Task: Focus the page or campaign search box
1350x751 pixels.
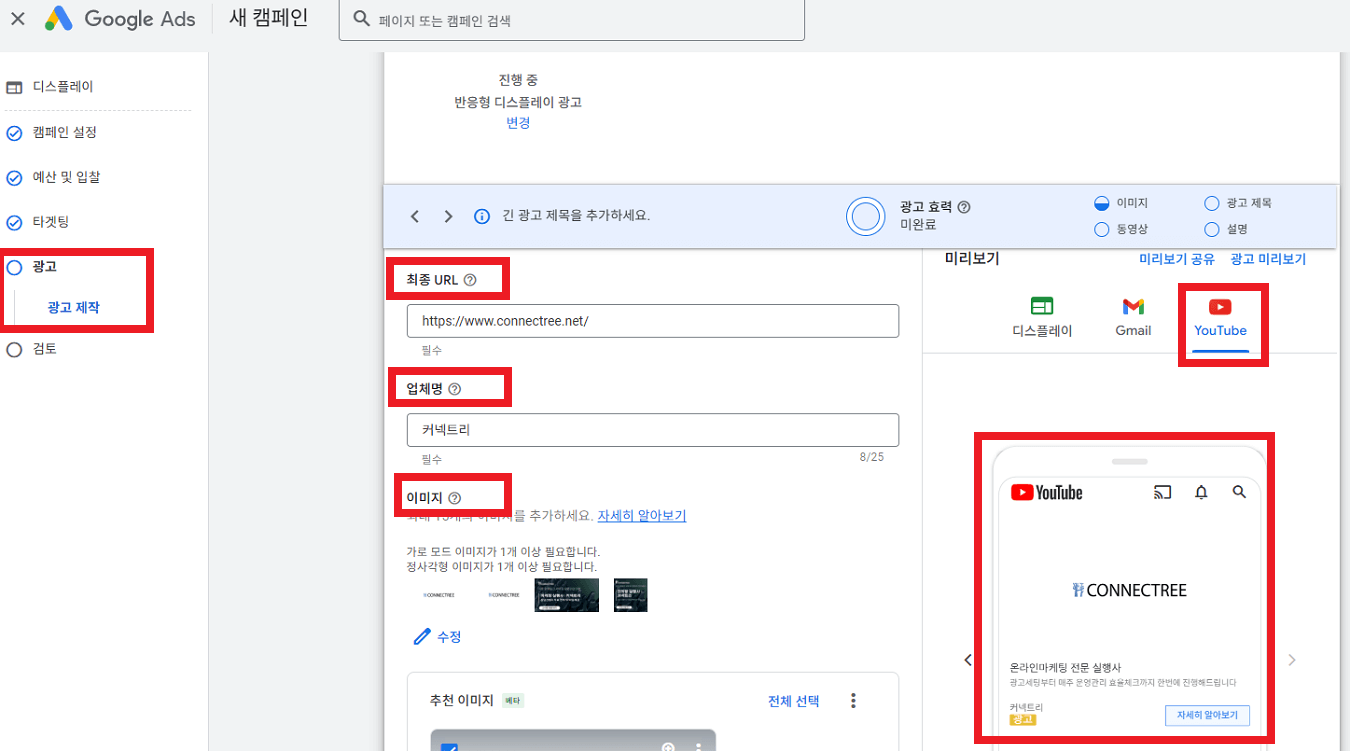Action: (x=572, y=20)
